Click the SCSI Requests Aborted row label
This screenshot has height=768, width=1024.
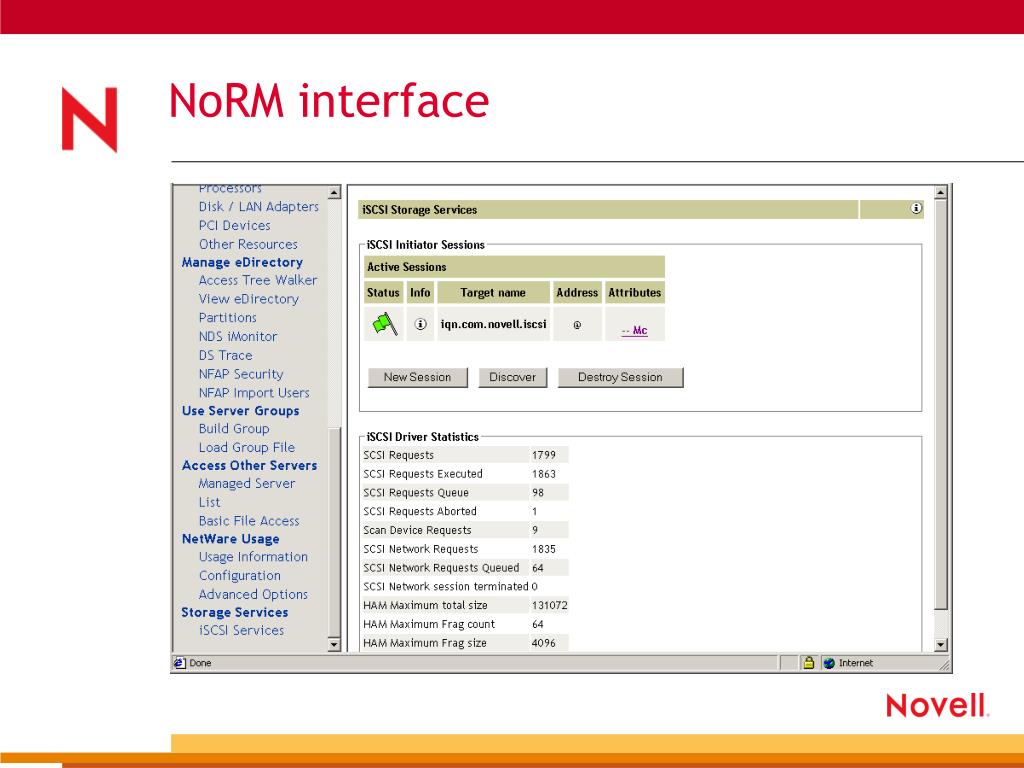click(420, 511)
